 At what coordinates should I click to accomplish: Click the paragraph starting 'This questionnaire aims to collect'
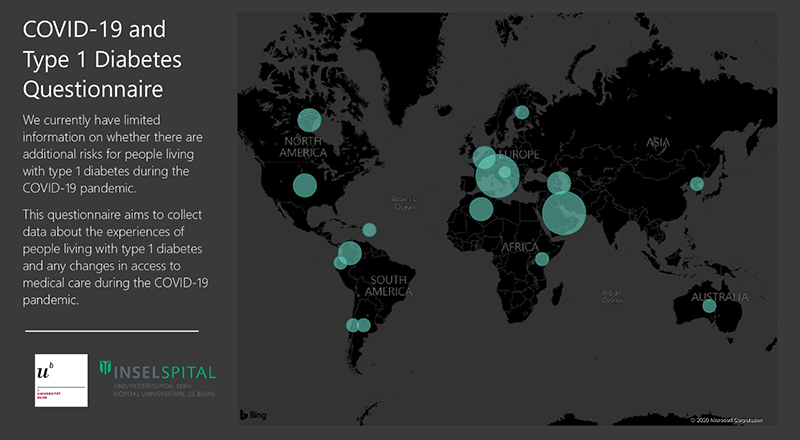pos(115,257)
